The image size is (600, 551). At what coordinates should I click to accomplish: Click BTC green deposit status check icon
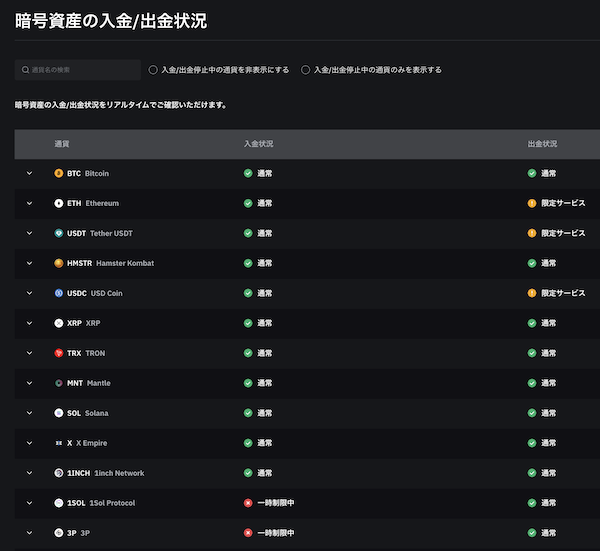[248, 173]
